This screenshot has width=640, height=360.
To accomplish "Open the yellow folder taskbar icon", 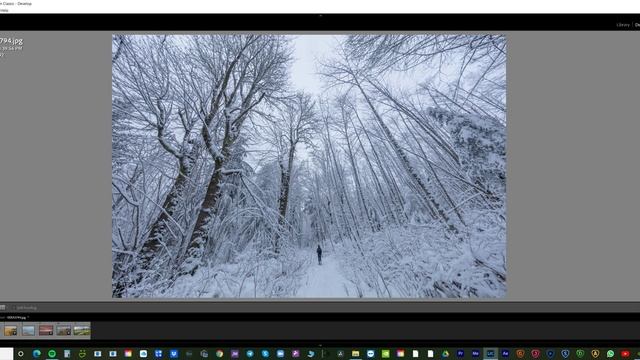I will pyautogui.click(x=356, y=354).
